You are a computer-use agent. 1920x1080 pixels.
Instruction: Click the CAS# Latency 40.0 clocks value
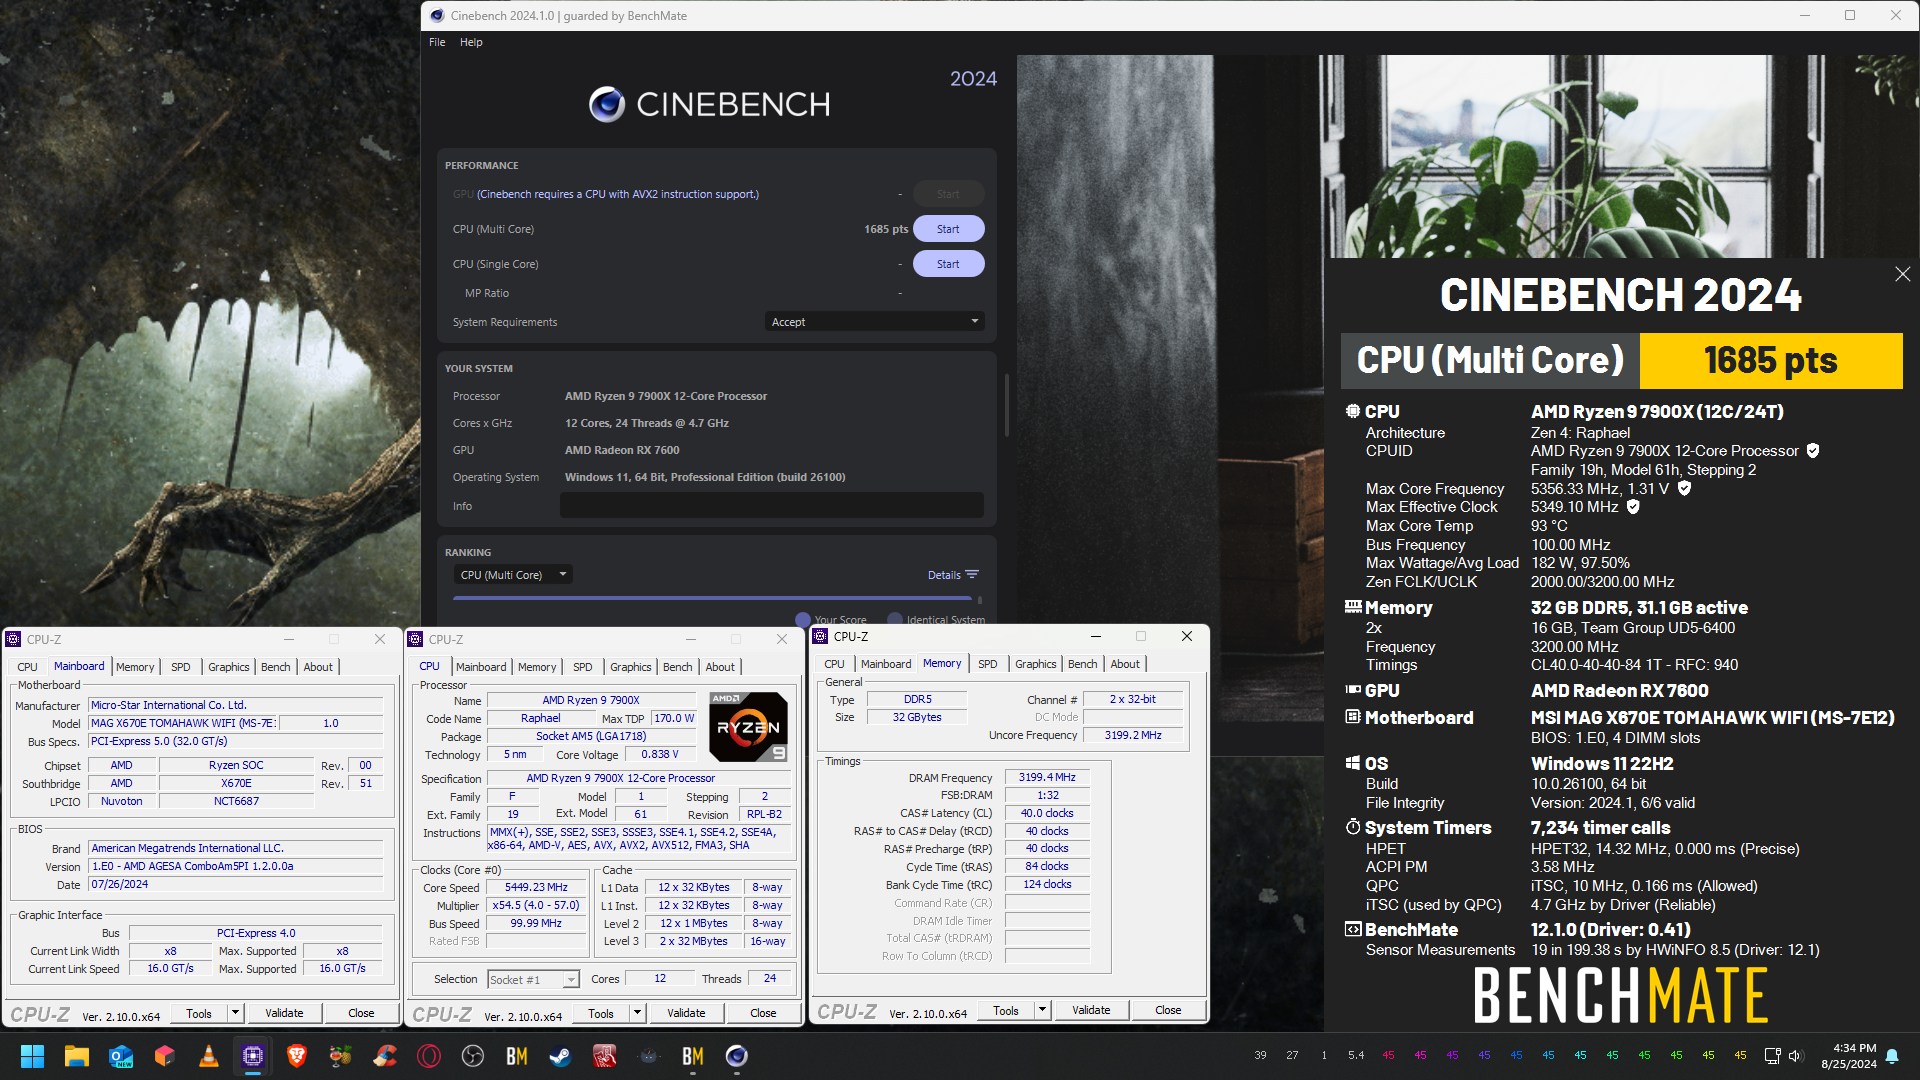(1047, 813)
